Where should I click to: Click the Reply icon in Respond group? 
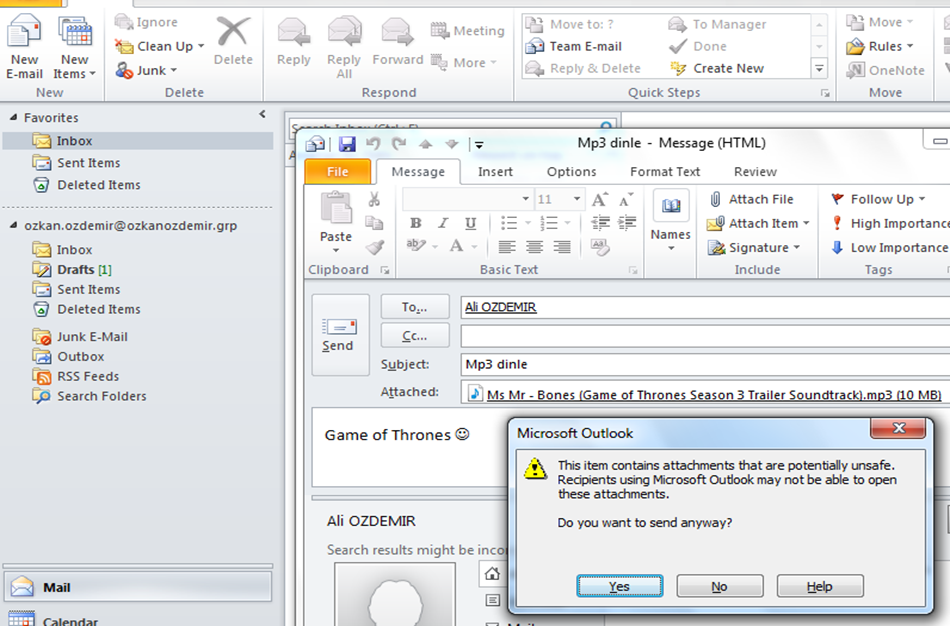click(x=294, y=33)
